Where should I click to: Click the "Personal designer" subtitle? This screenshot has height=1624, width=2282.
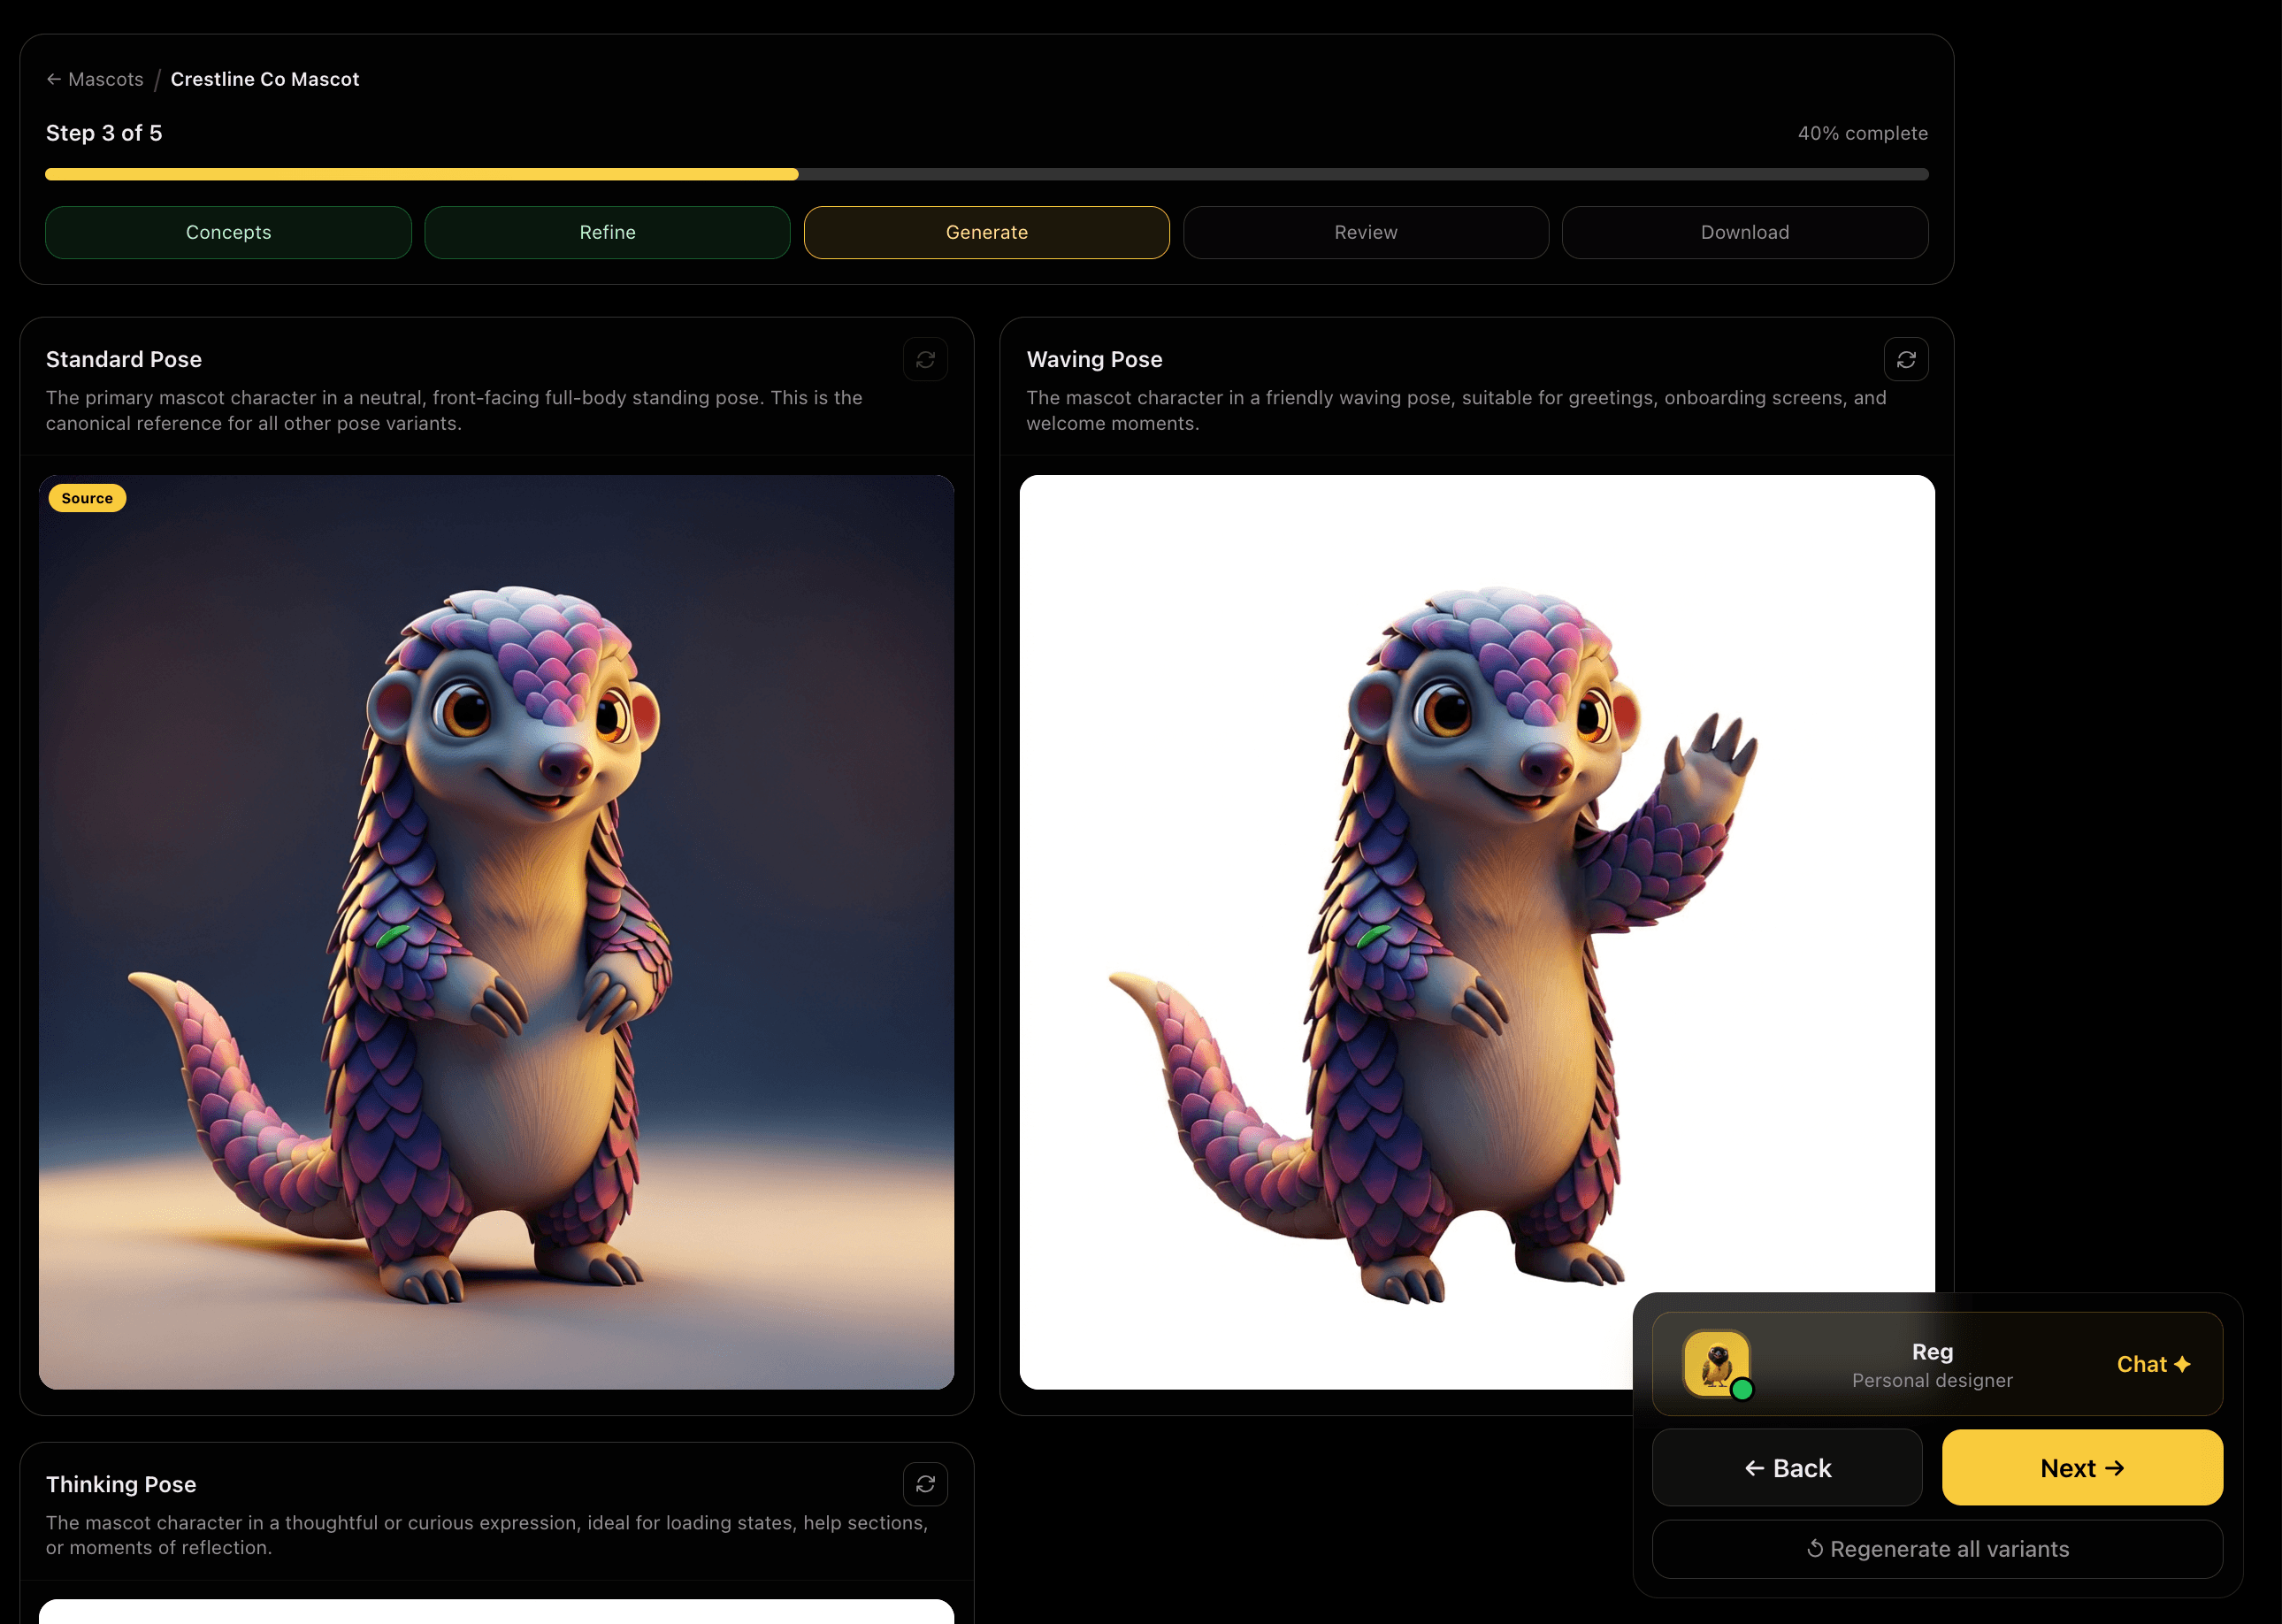point(1932,1380)
